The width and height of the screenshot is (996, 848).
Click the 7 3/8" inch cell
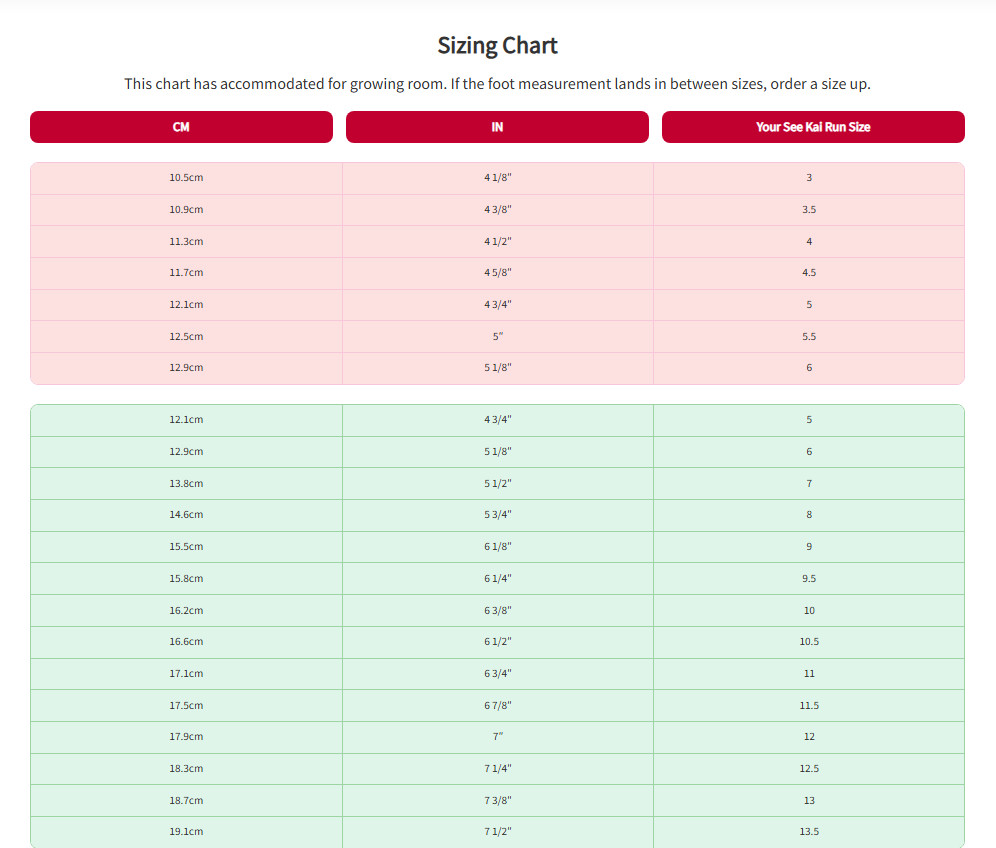498,800
